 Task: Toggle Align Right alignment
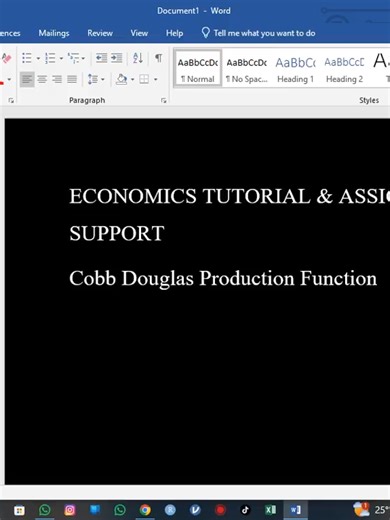pos(57,79)
